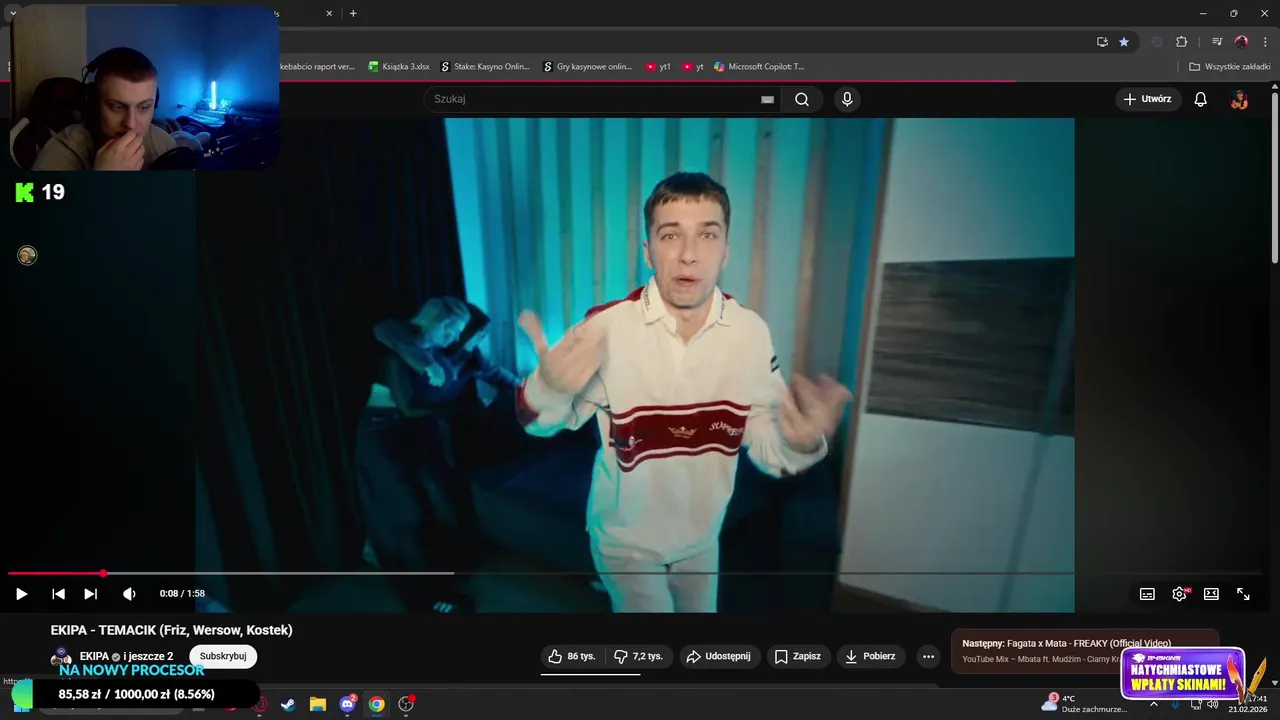
Task: Open Chrome three-dot main menu
Action: pos(1265,42)
